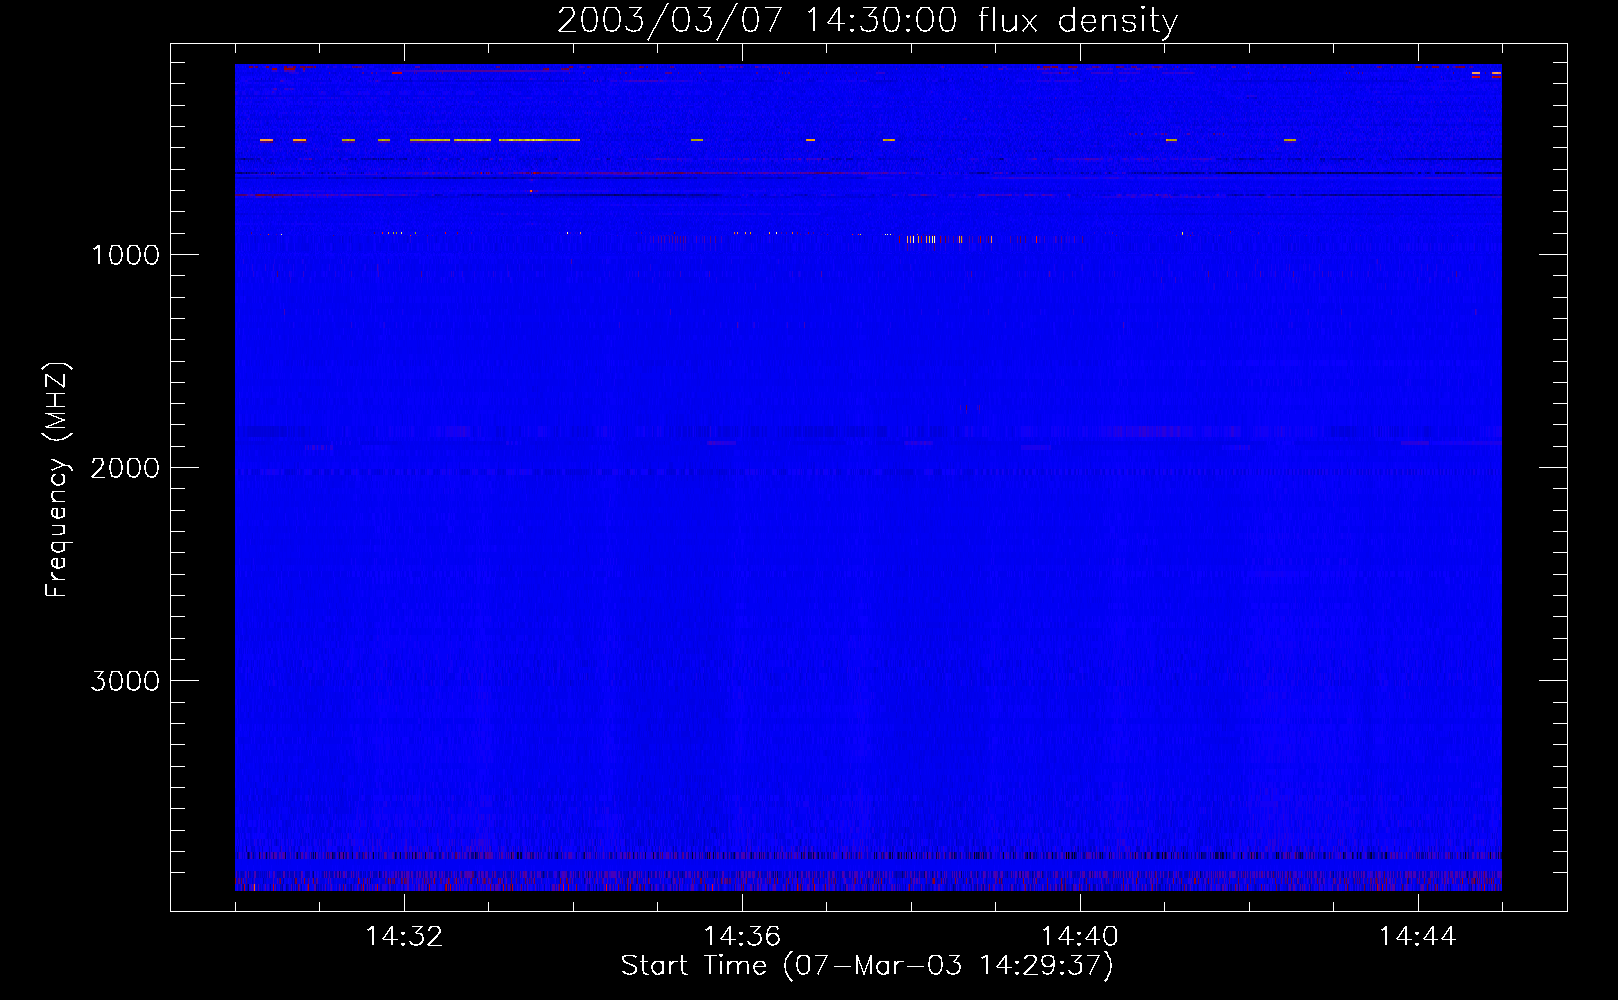
Task: Select the 1000 frequency tick label
Action: pos(125,255)
